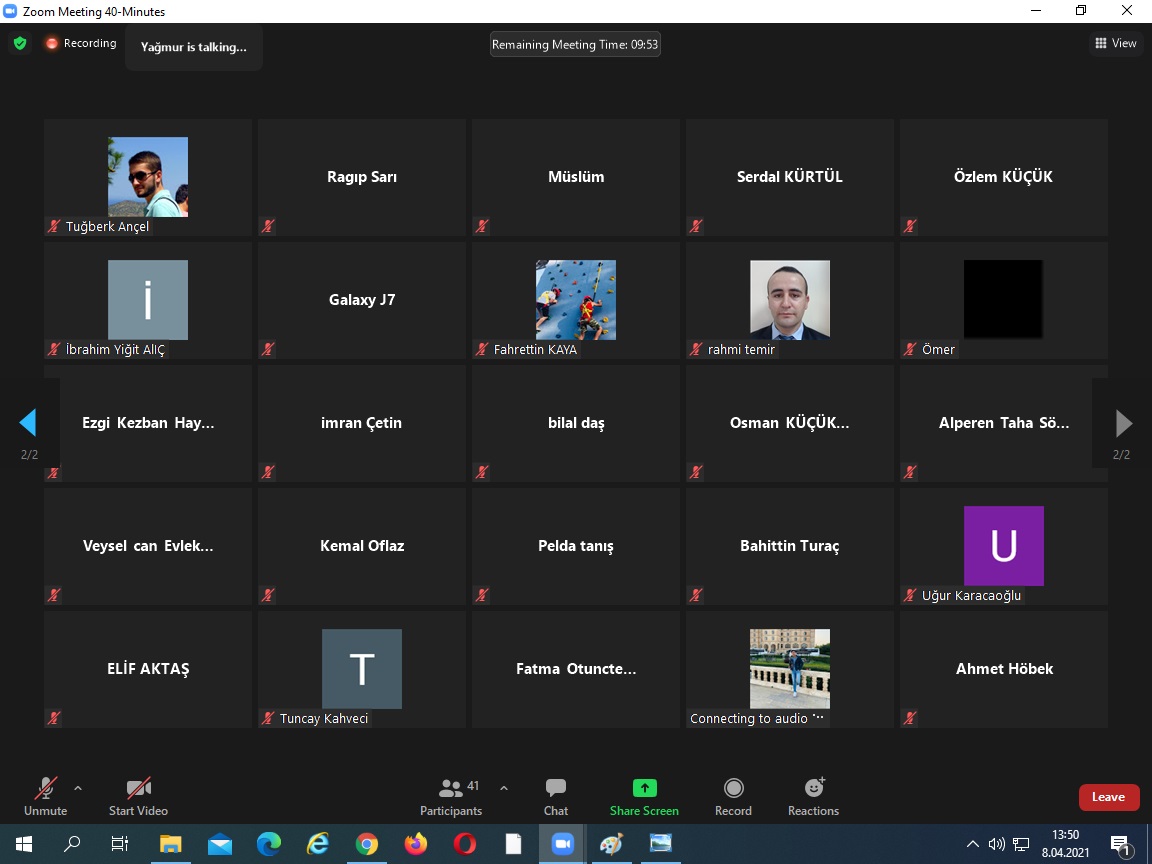Go to next page with right arrow
This screenshot has width=1152, height=864.
[1123, 423]
